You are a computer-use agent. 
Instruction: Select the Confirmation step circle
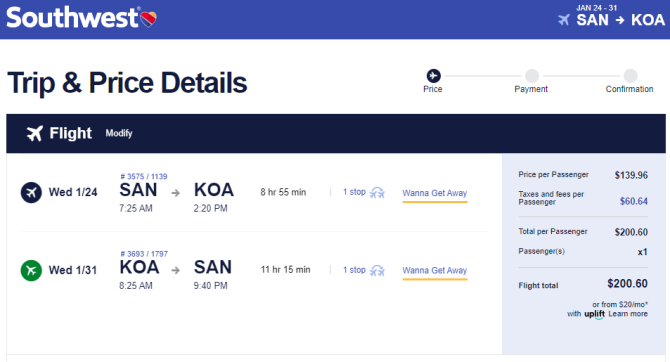click(x=630, y=76)
